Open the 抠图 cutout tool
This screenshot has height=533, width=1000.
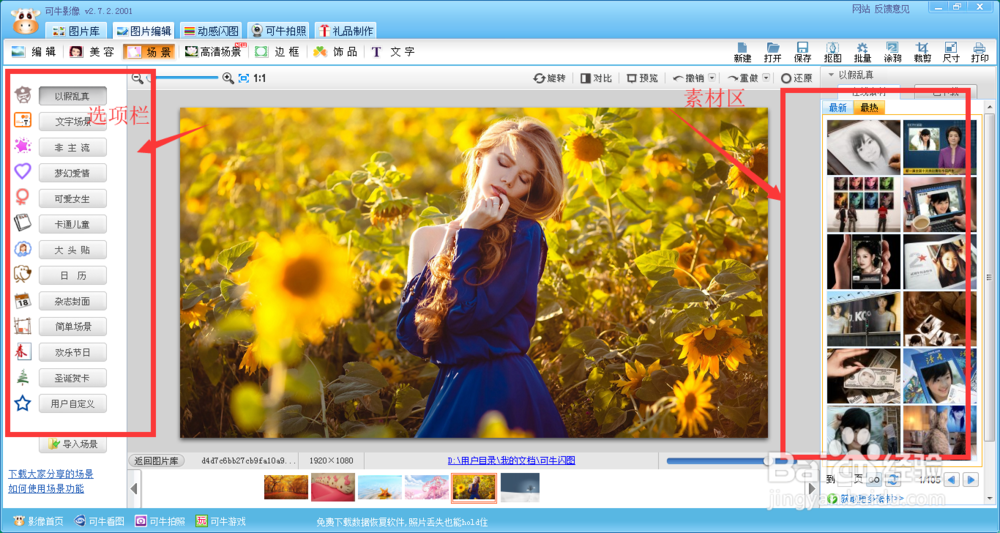(832, 52)
